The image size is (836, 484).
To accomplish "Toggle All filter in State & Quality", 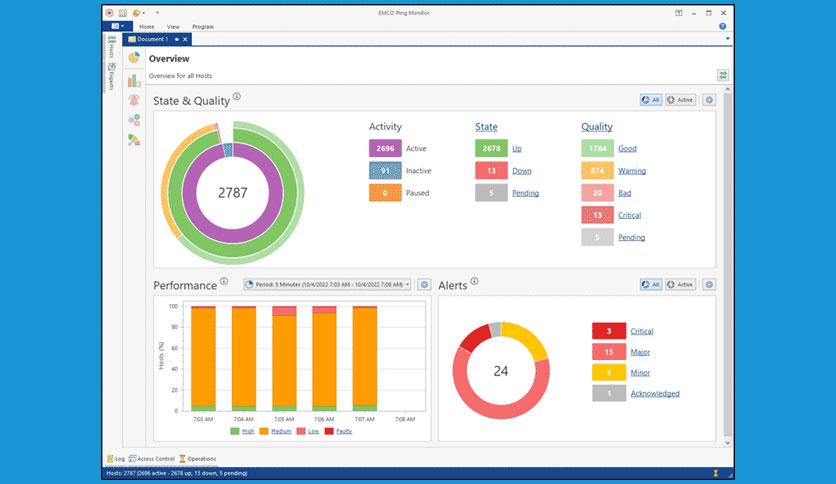I will point(651,100).
